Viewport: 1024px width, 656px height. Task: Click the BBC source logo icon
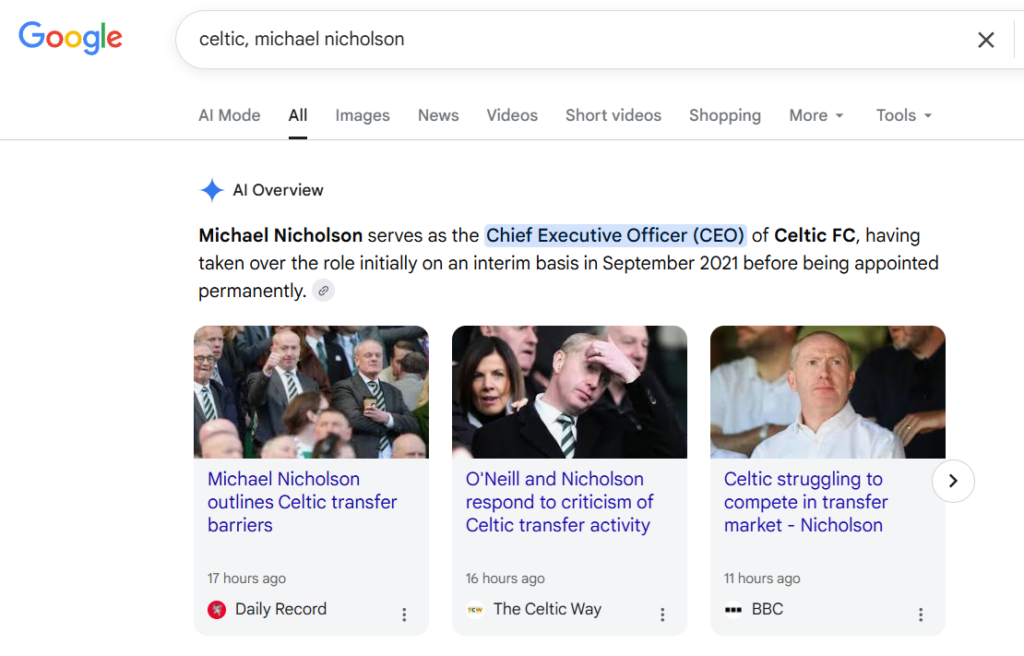coord(733,610)
